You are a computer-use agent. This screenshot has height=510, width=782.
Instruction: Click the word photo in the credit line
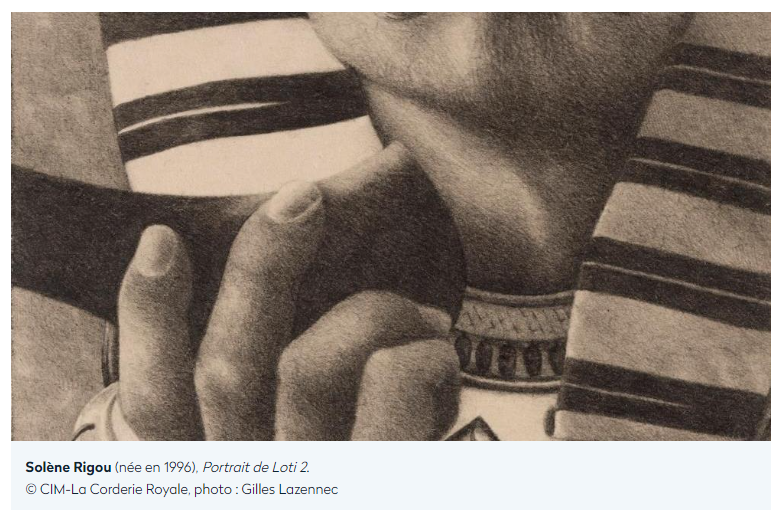coord(212,490)
